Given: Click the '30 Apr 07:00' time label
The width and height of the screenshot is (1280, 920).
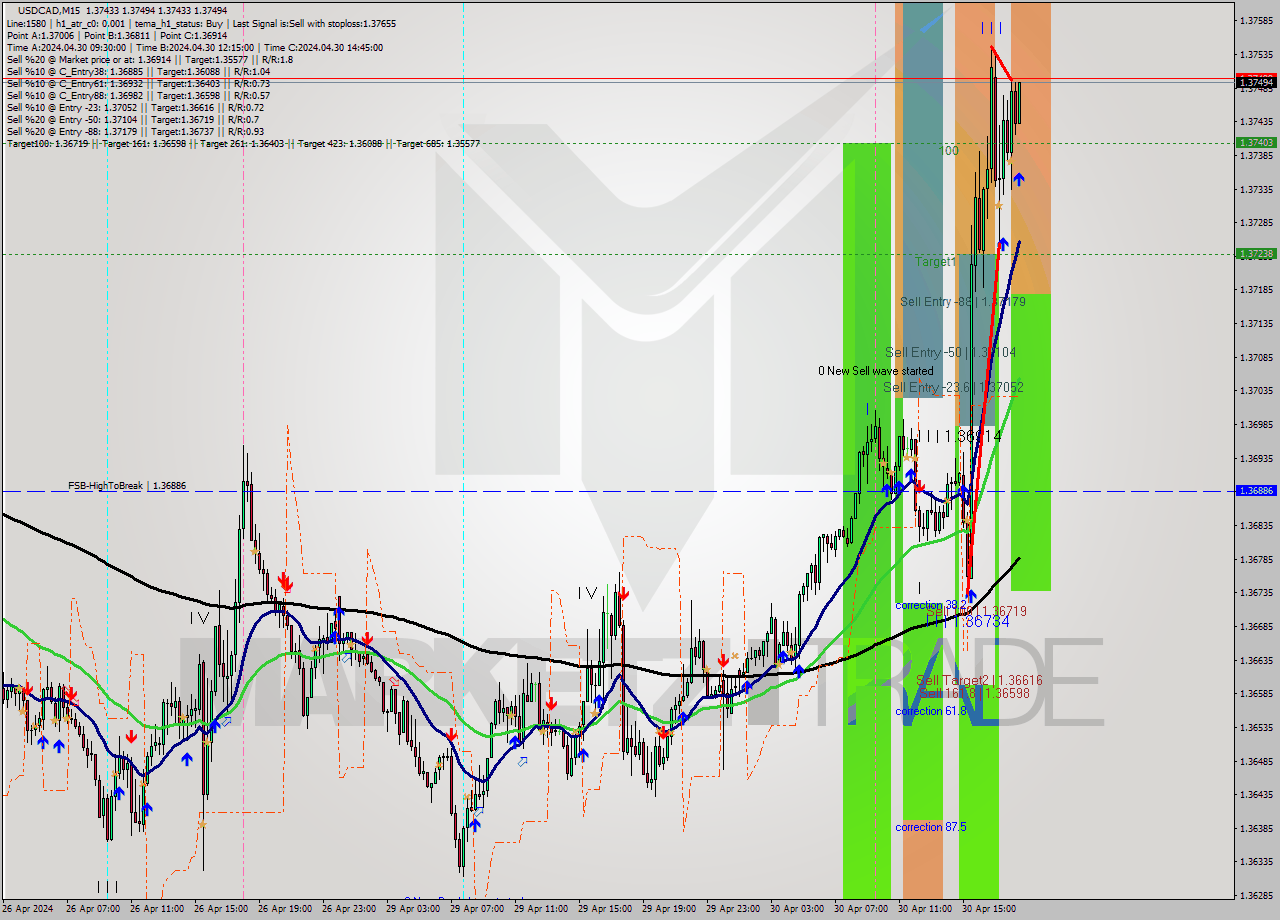Looking at the screenshot, I should (859, 909).
